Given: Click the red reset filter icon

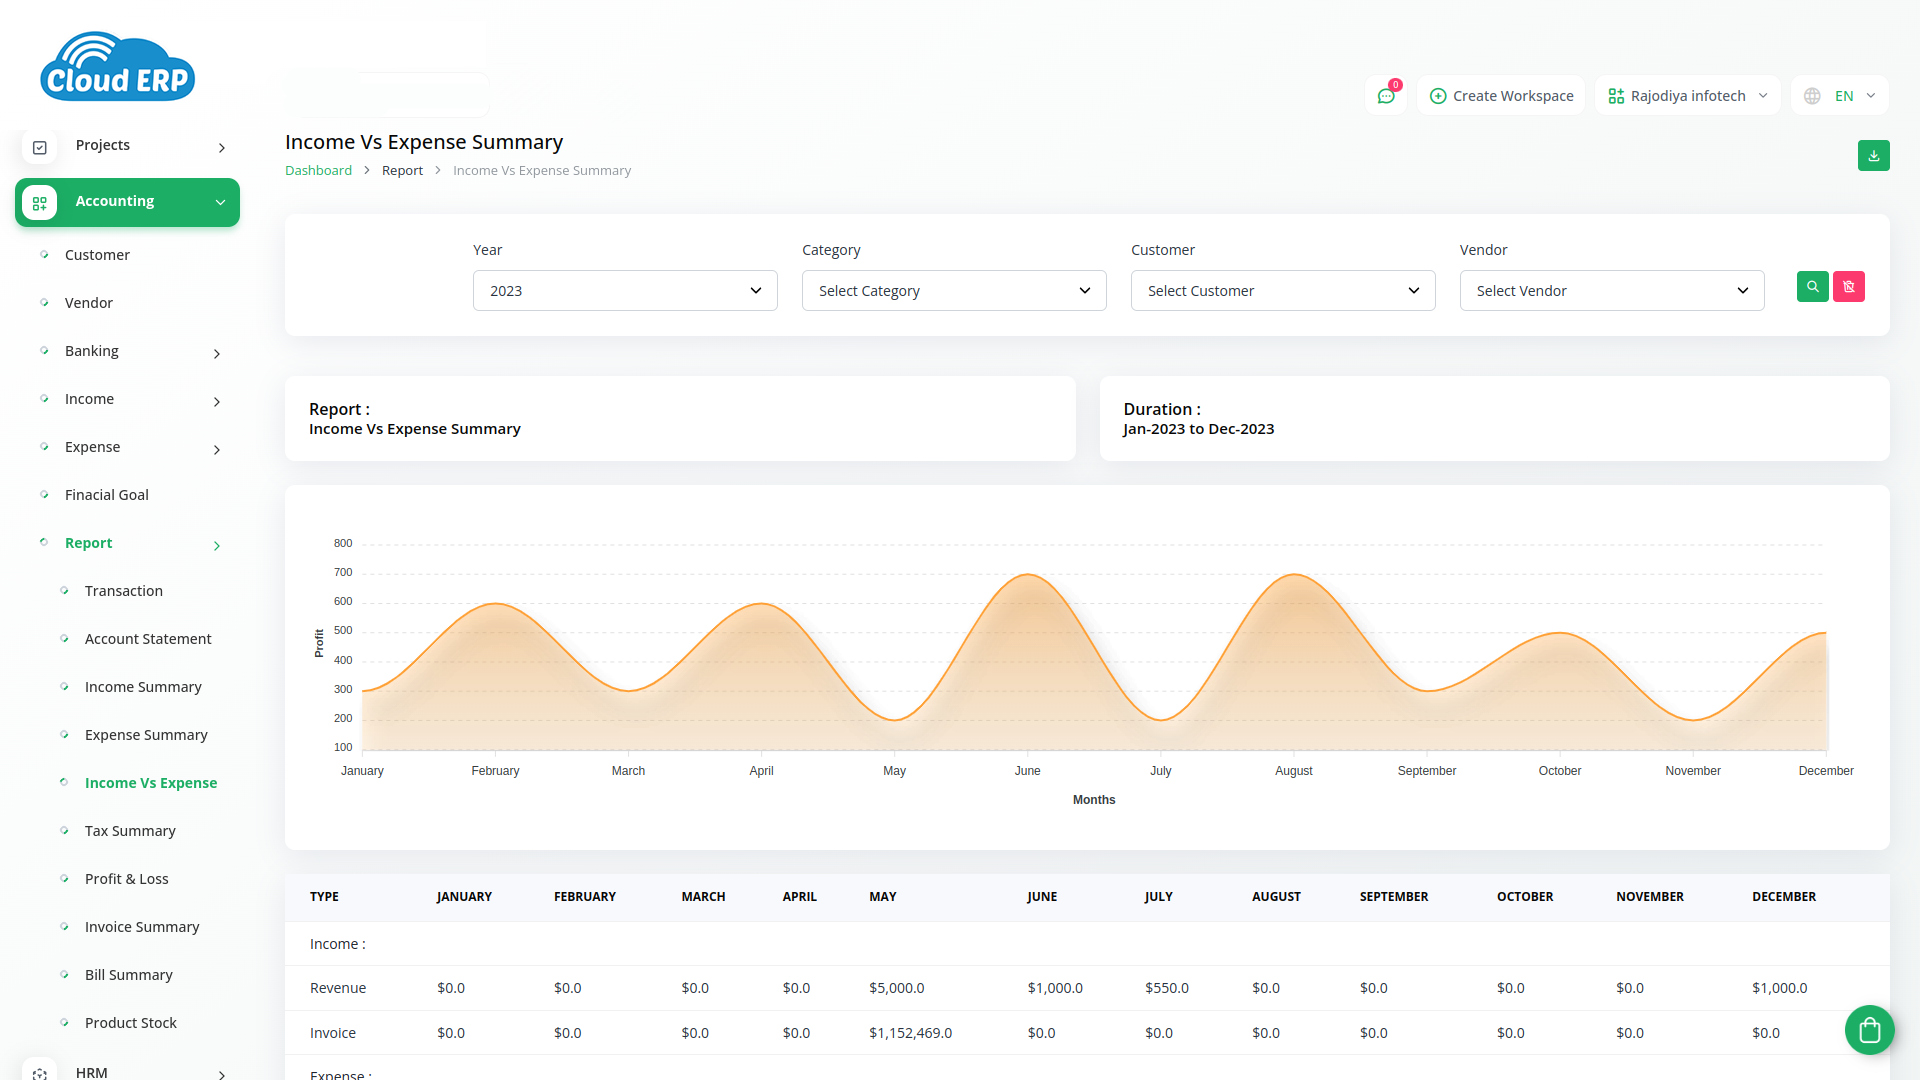Looking at the screenshot, I should click(1848, 287).
